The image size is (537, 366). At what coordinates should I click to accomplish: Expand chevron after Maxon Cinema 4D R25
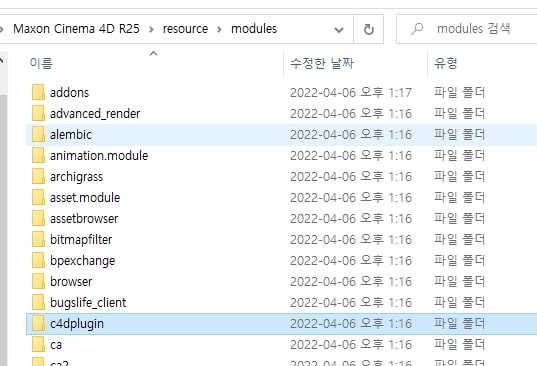151,29
